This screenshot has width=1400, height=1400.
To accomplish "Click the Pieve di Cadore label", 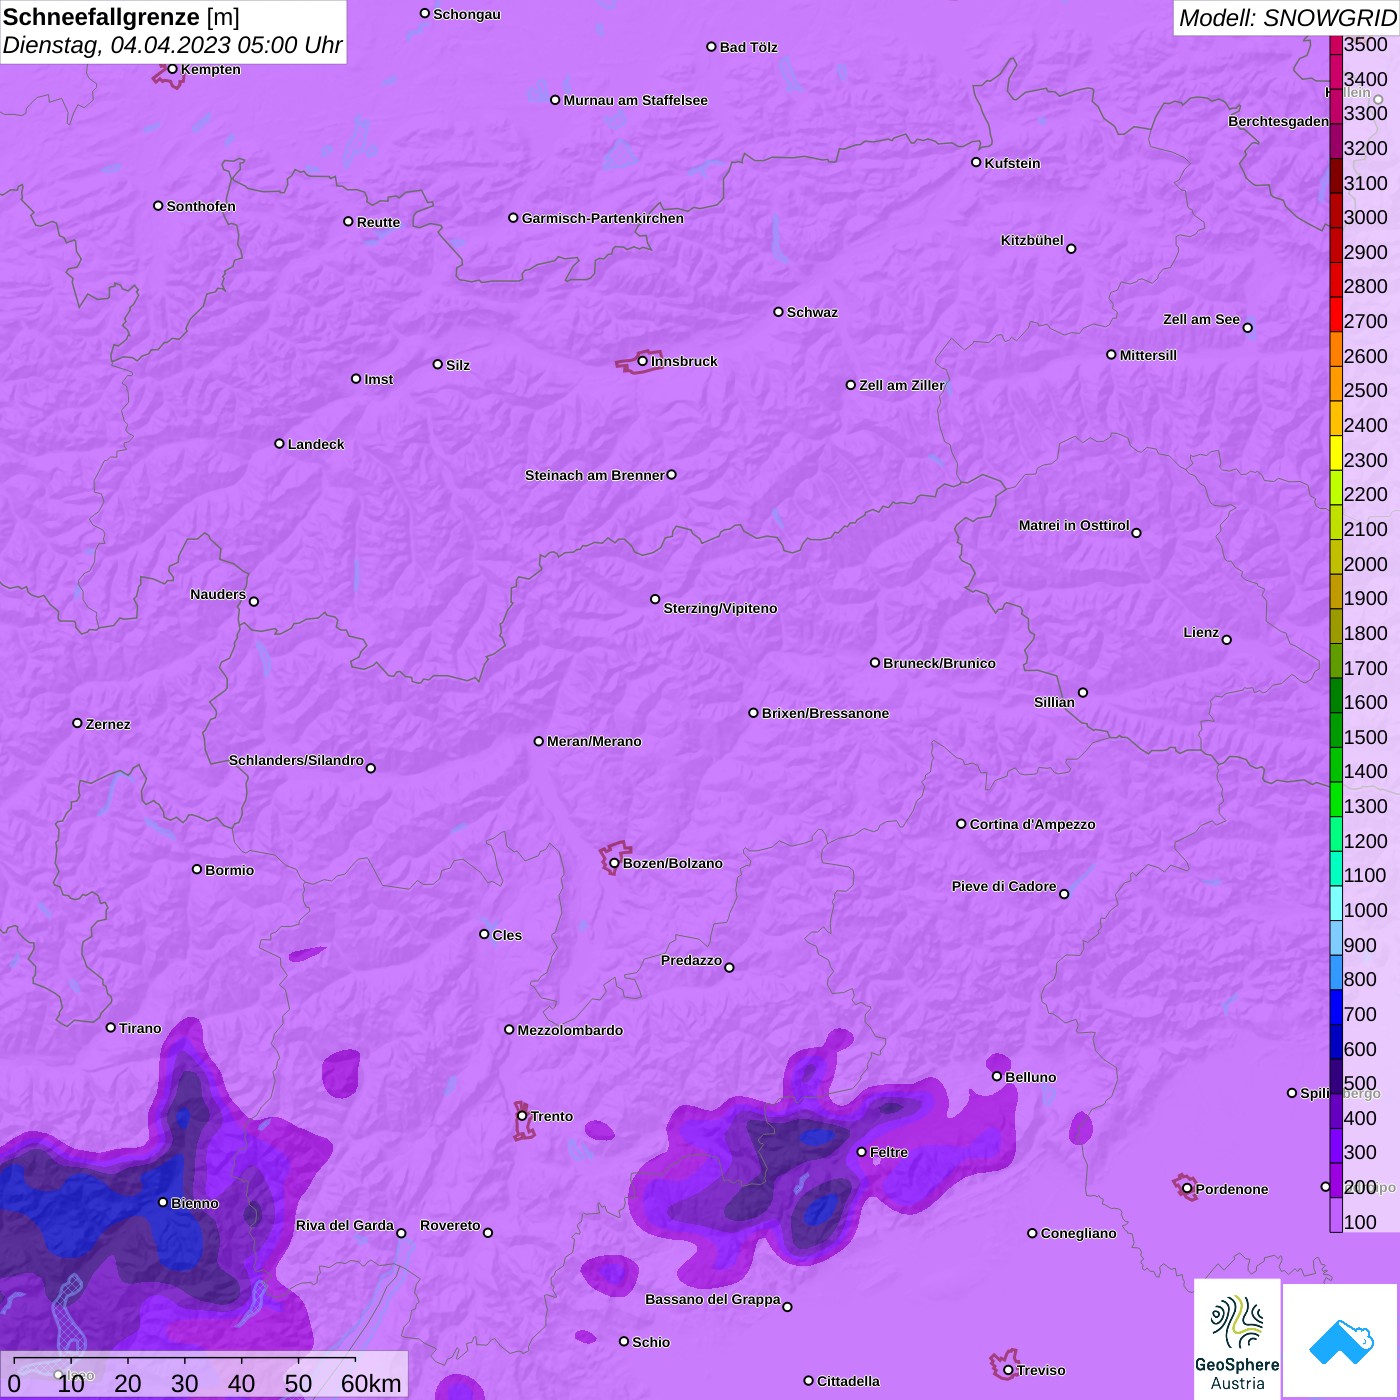I will click(1004, 886).
